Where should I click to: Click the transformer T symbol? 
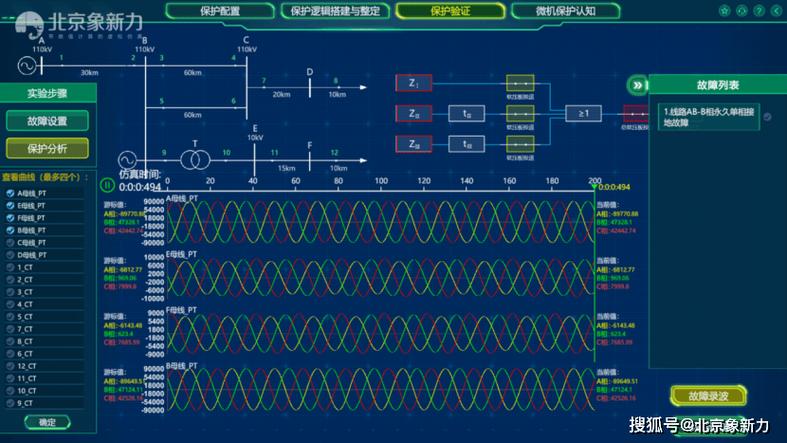click(195, 161)
